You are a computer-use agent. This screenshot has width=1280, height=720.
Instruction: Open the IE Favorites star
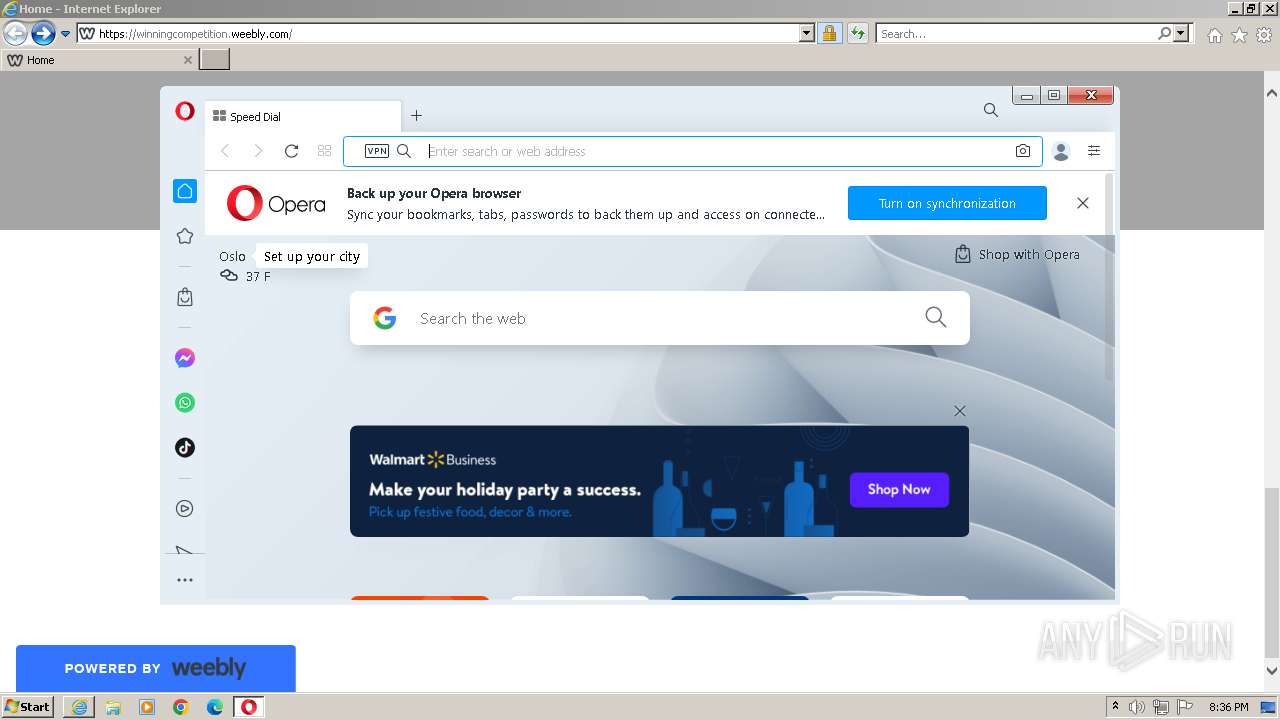[x=1239, y=35]
